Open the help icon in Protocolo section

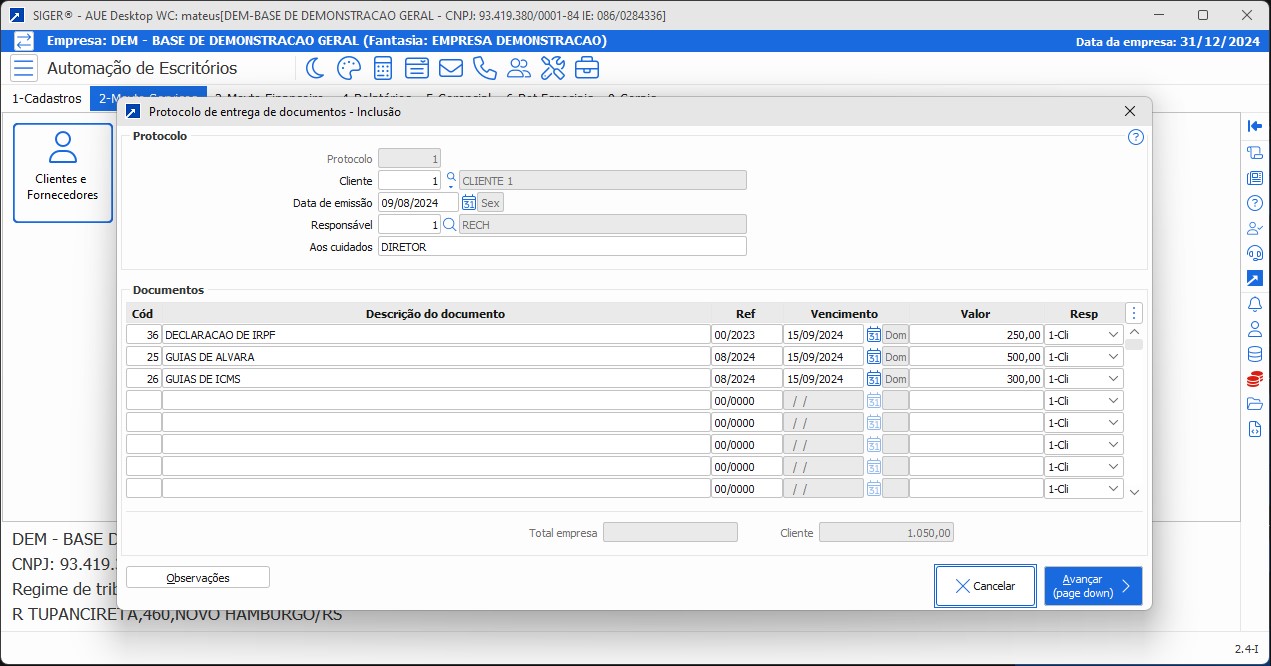[x=1135, y=138]
